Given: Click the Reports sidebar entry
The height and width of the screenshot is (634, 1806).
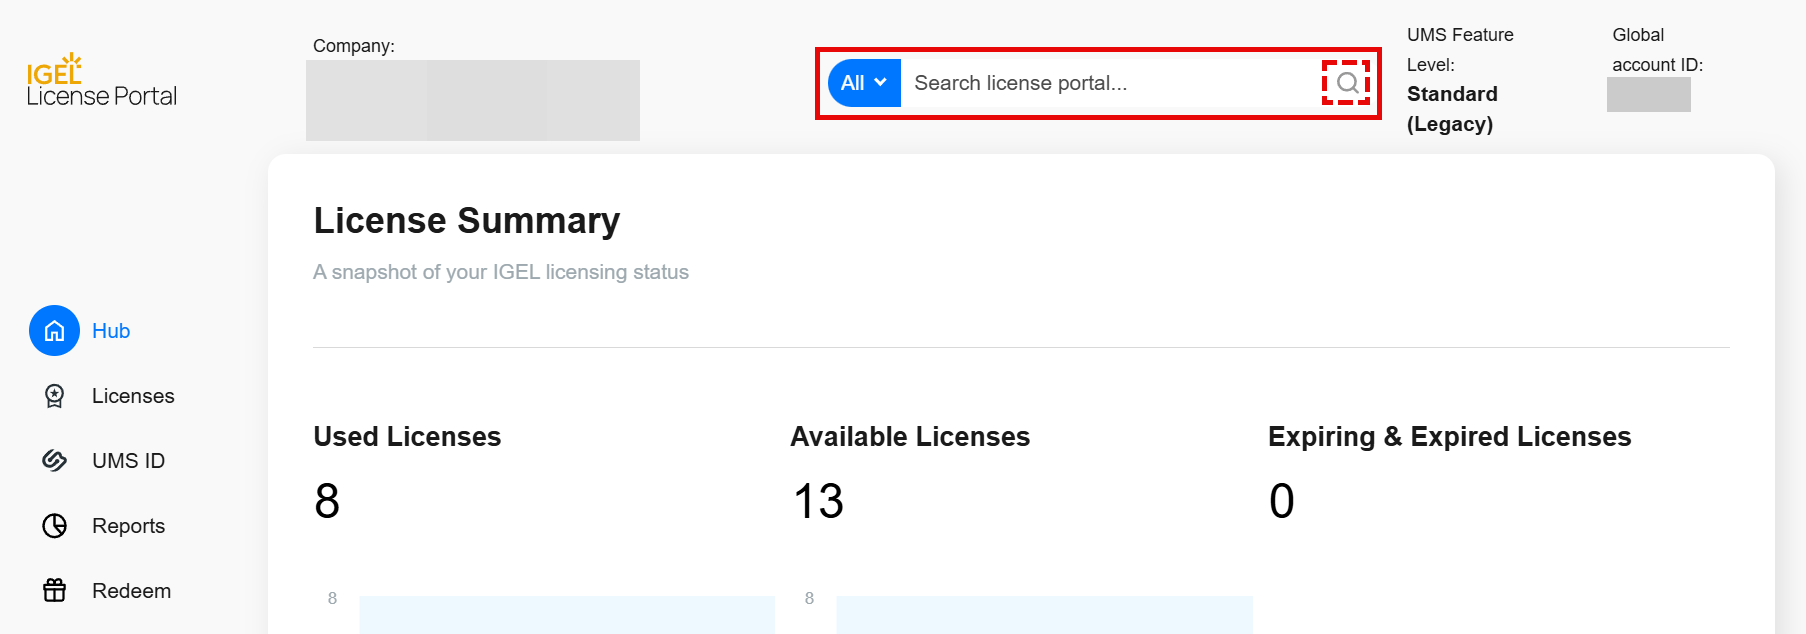Looking at the screenshot, I should click(128, 525).
